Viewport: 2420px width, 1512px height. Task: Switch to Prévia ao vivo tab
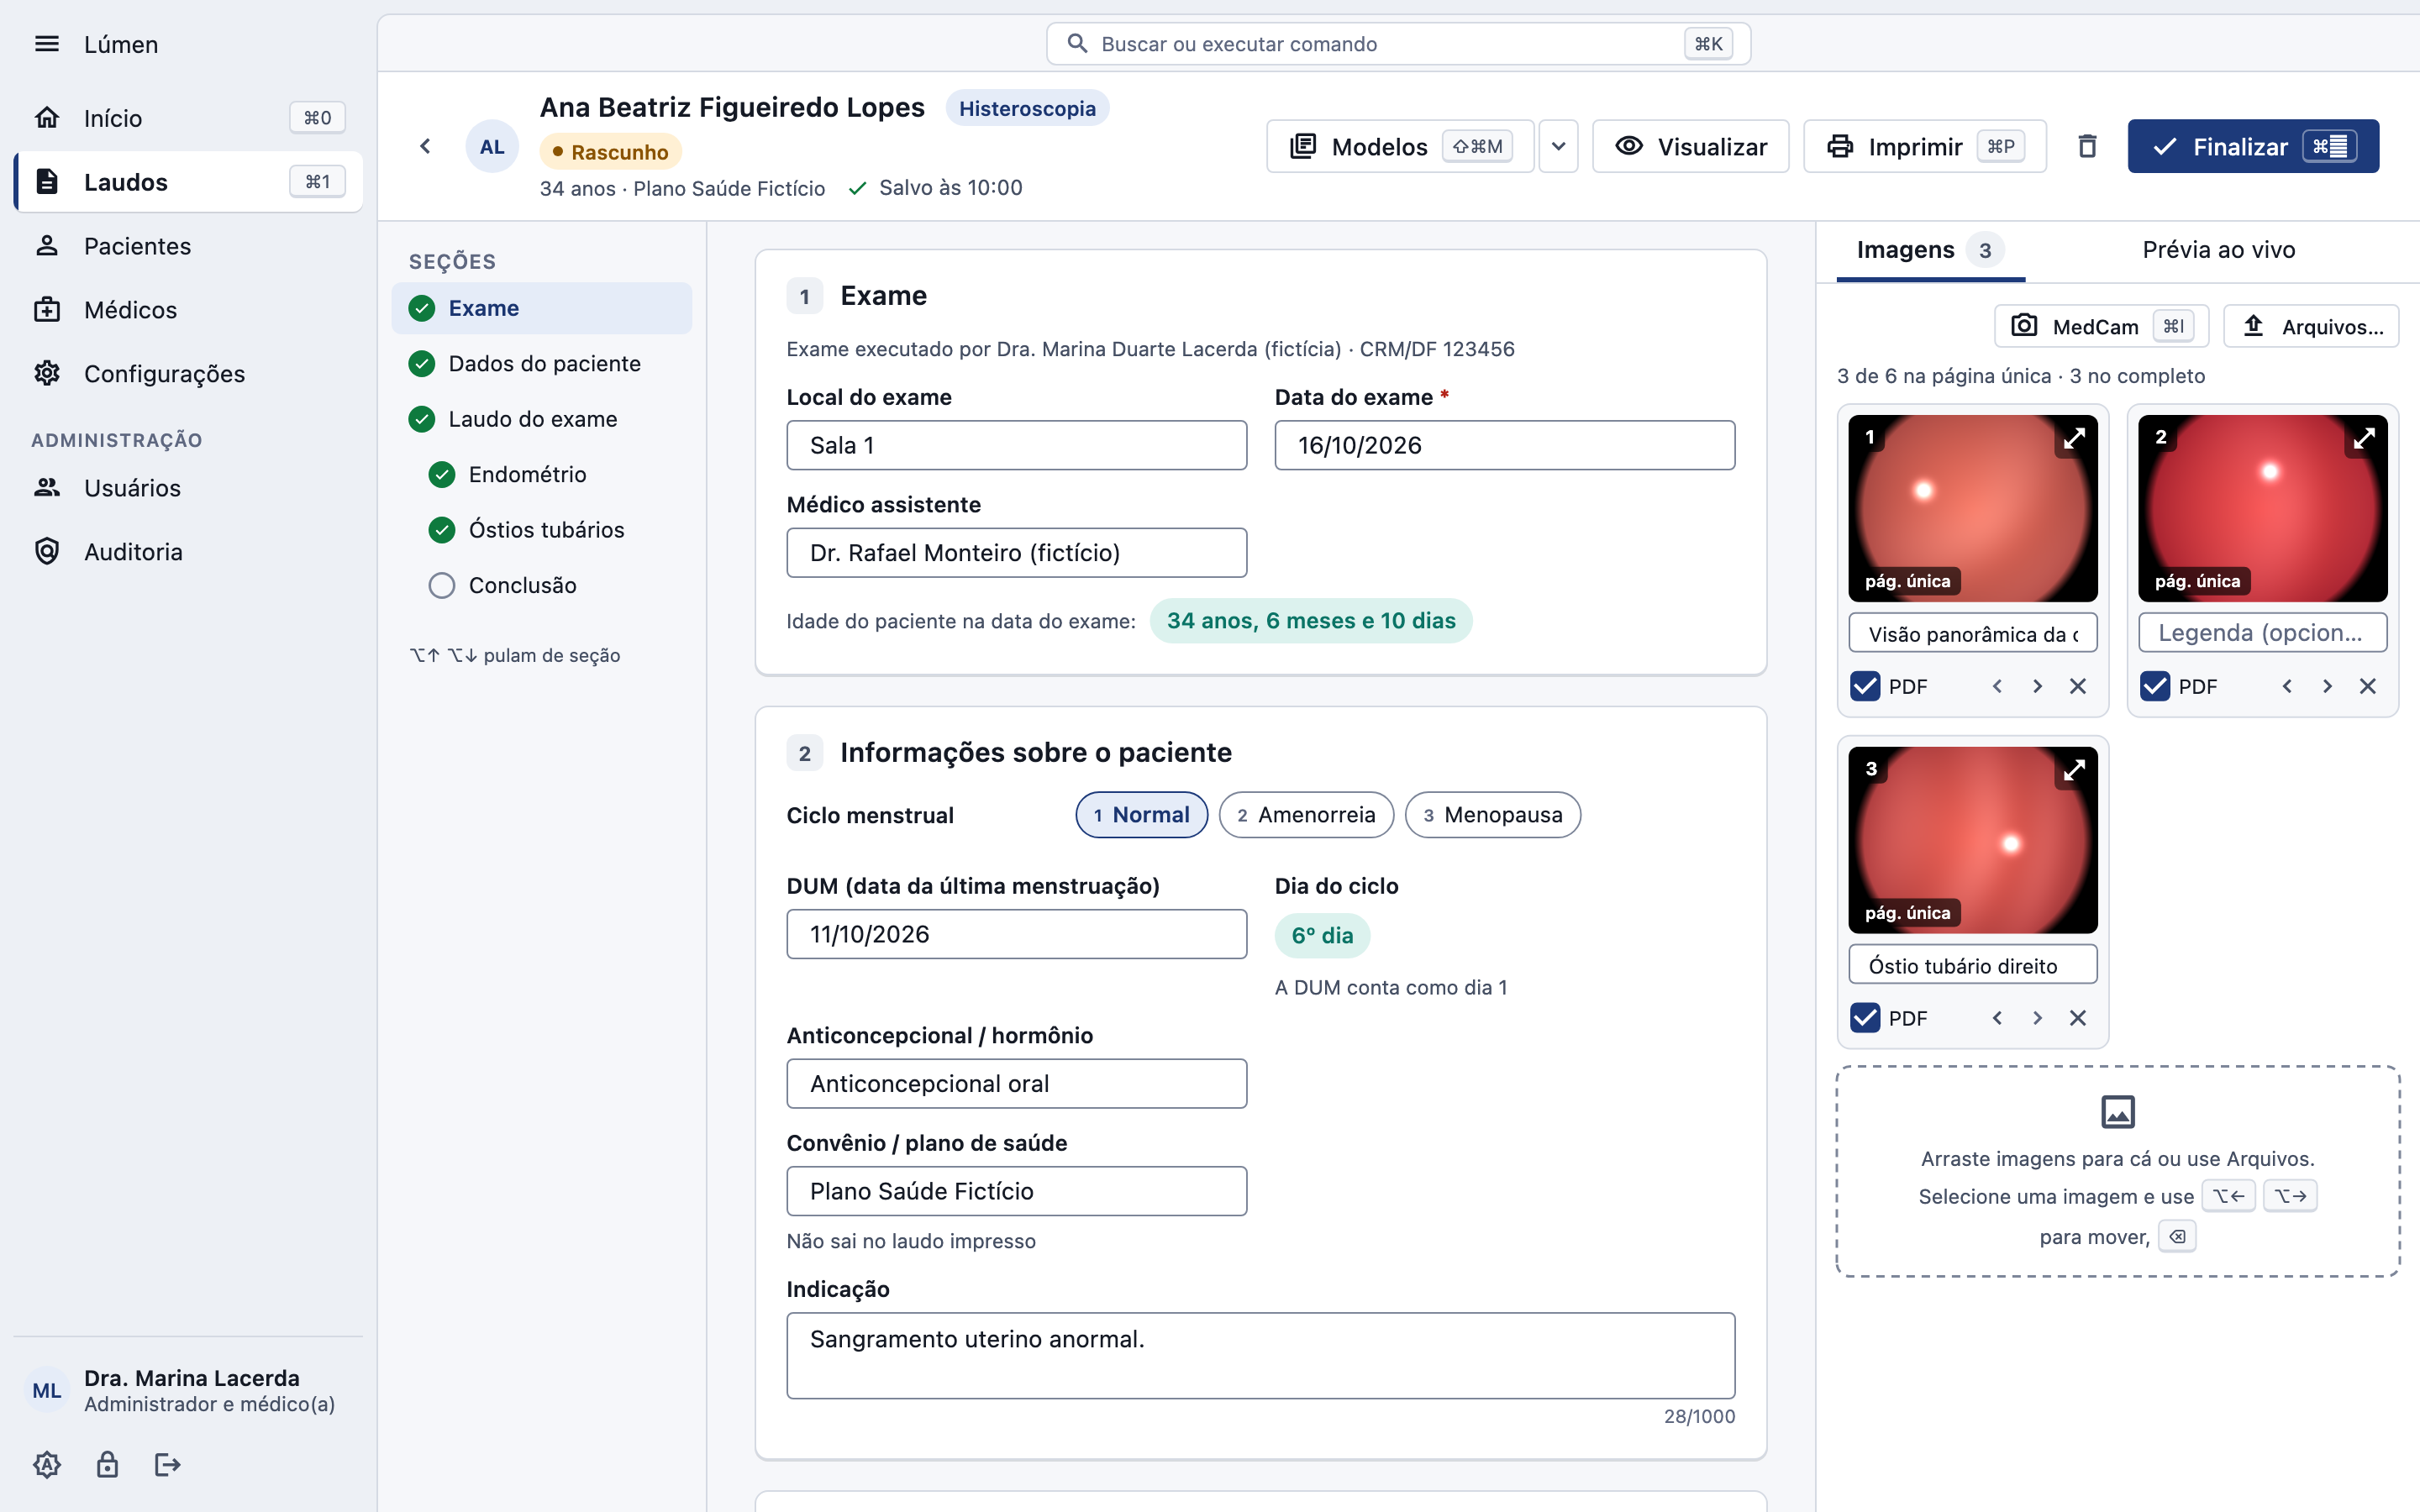pos(2218,250)
